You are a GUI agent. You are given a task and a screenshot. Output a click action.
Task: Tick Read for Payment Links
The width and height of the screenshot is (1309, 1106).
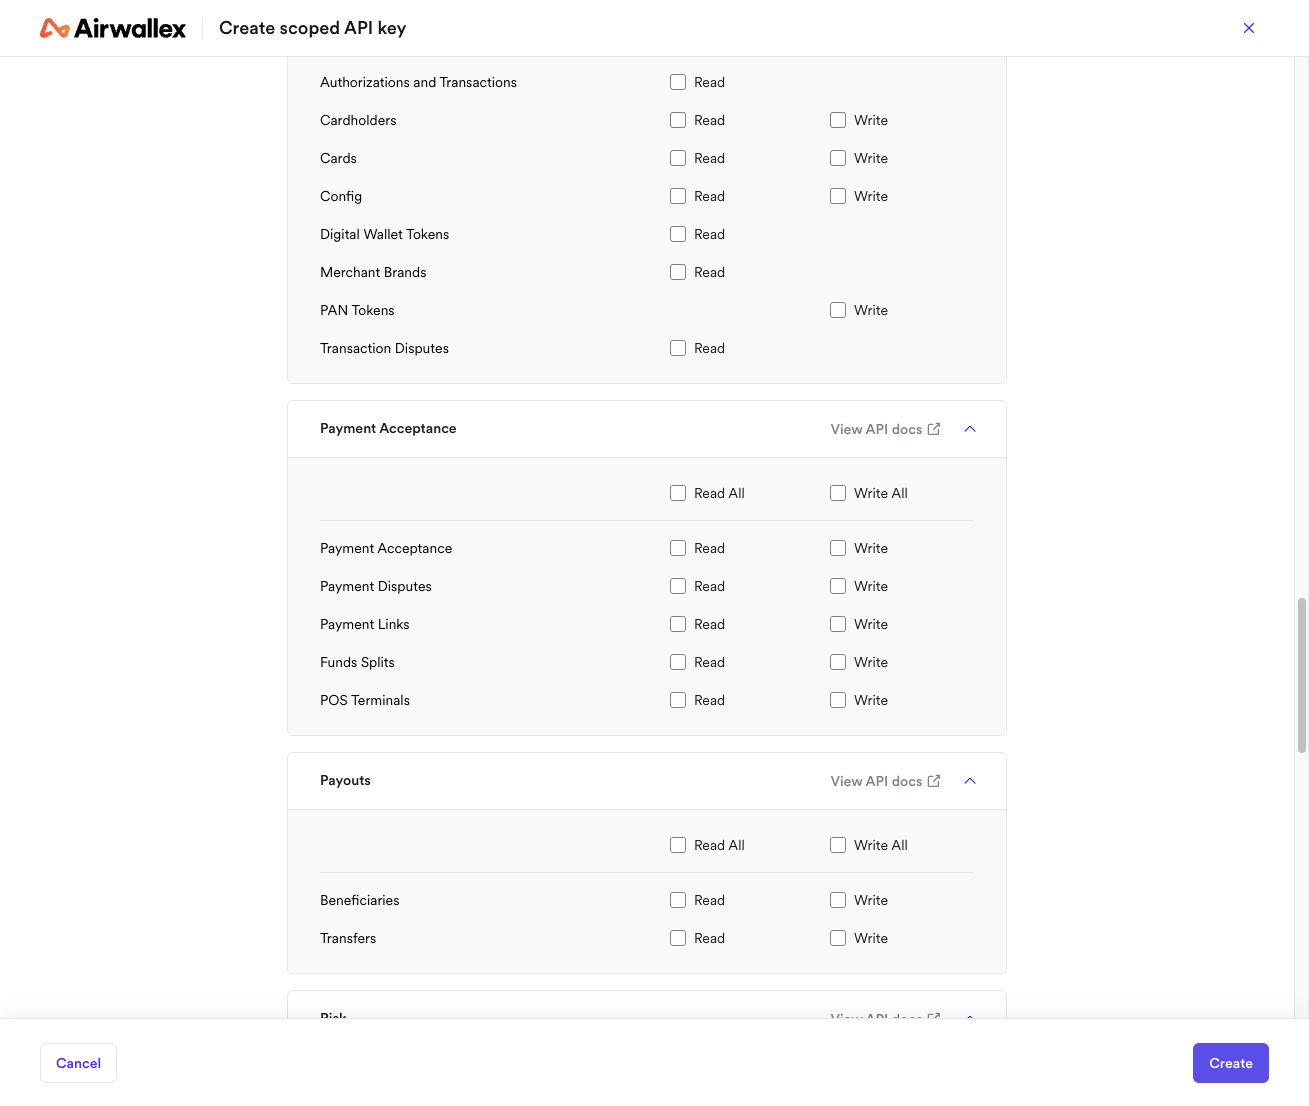point(678,624)
